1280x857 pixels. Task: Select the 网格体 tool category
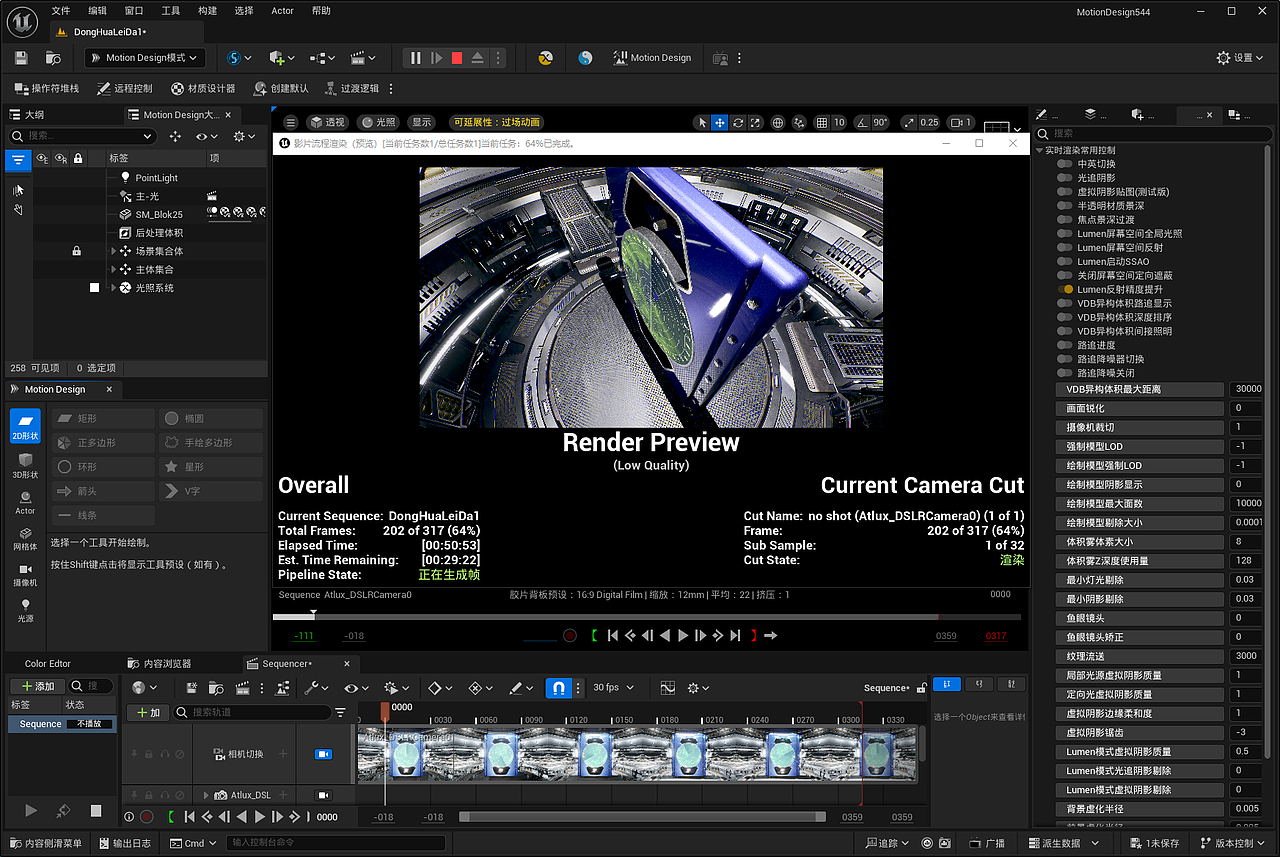pos(25,537)
